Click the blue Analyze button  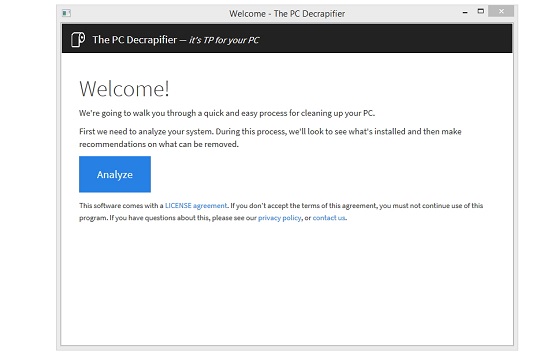tap(115, 174)
